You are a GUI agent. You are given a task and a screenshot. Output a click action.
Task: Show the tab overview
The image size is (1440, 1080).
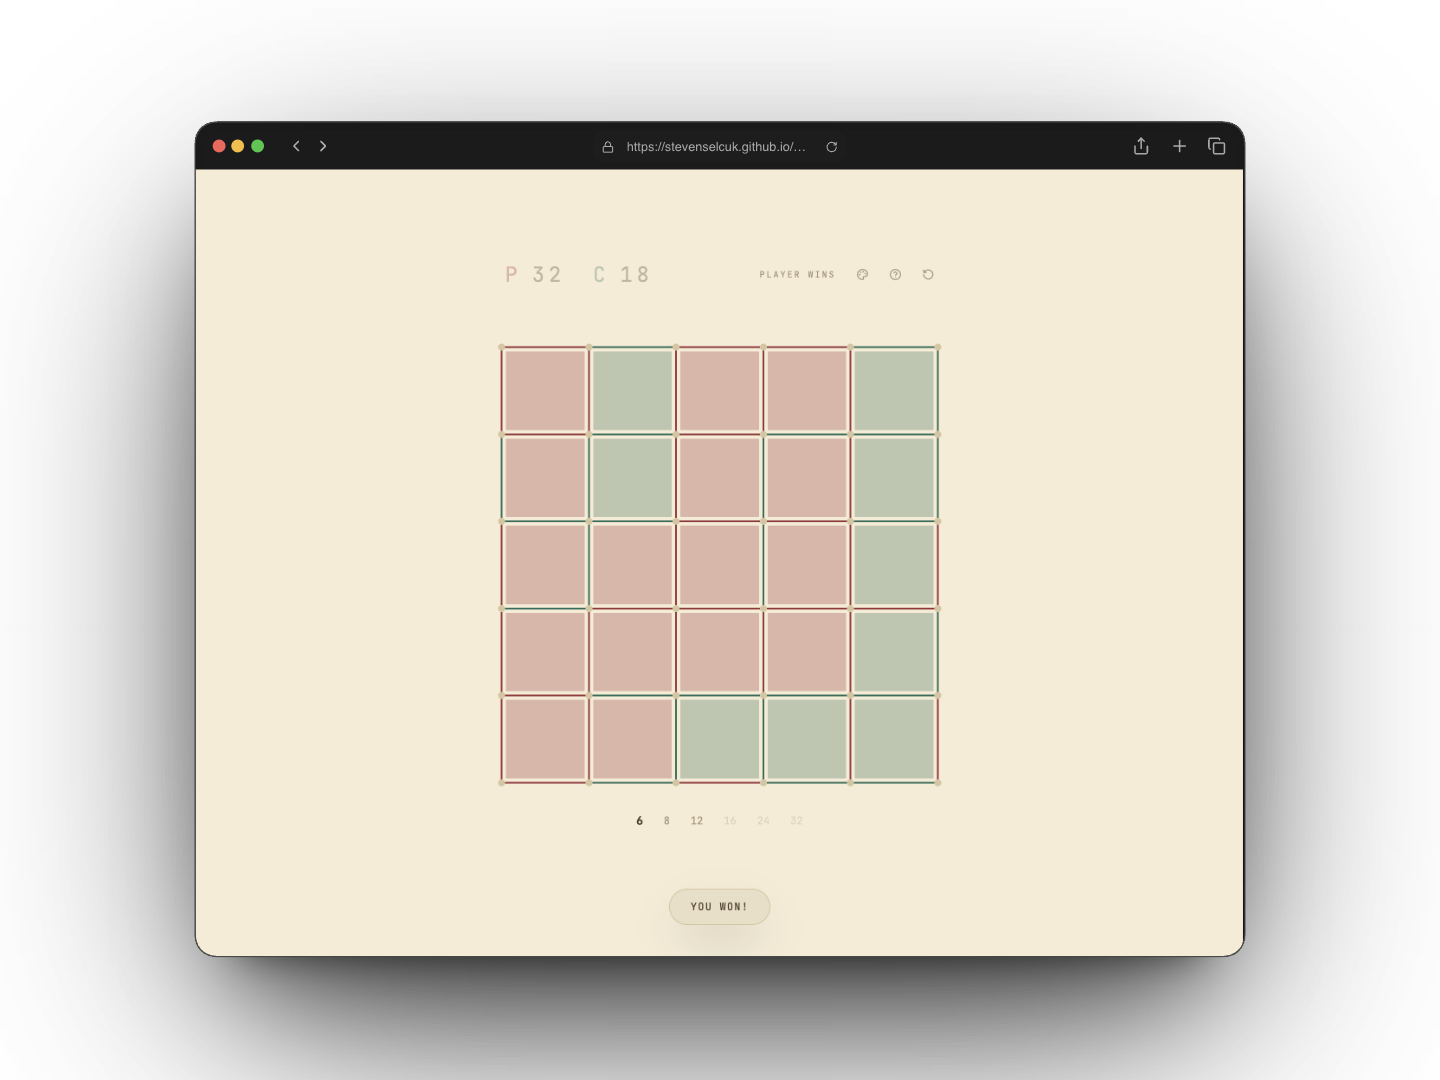coord(1217,146)
